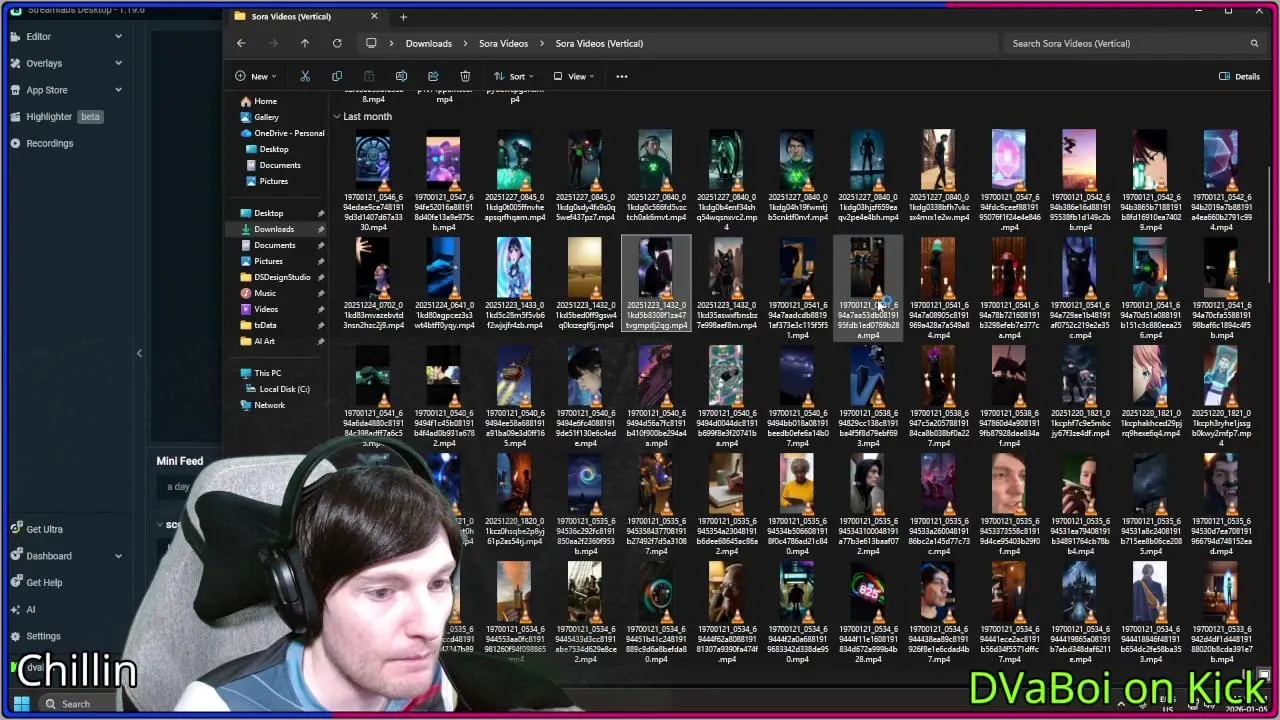Open the Windows Start menu
This screenshot has width=1280, height=720.
pos(21,704)
